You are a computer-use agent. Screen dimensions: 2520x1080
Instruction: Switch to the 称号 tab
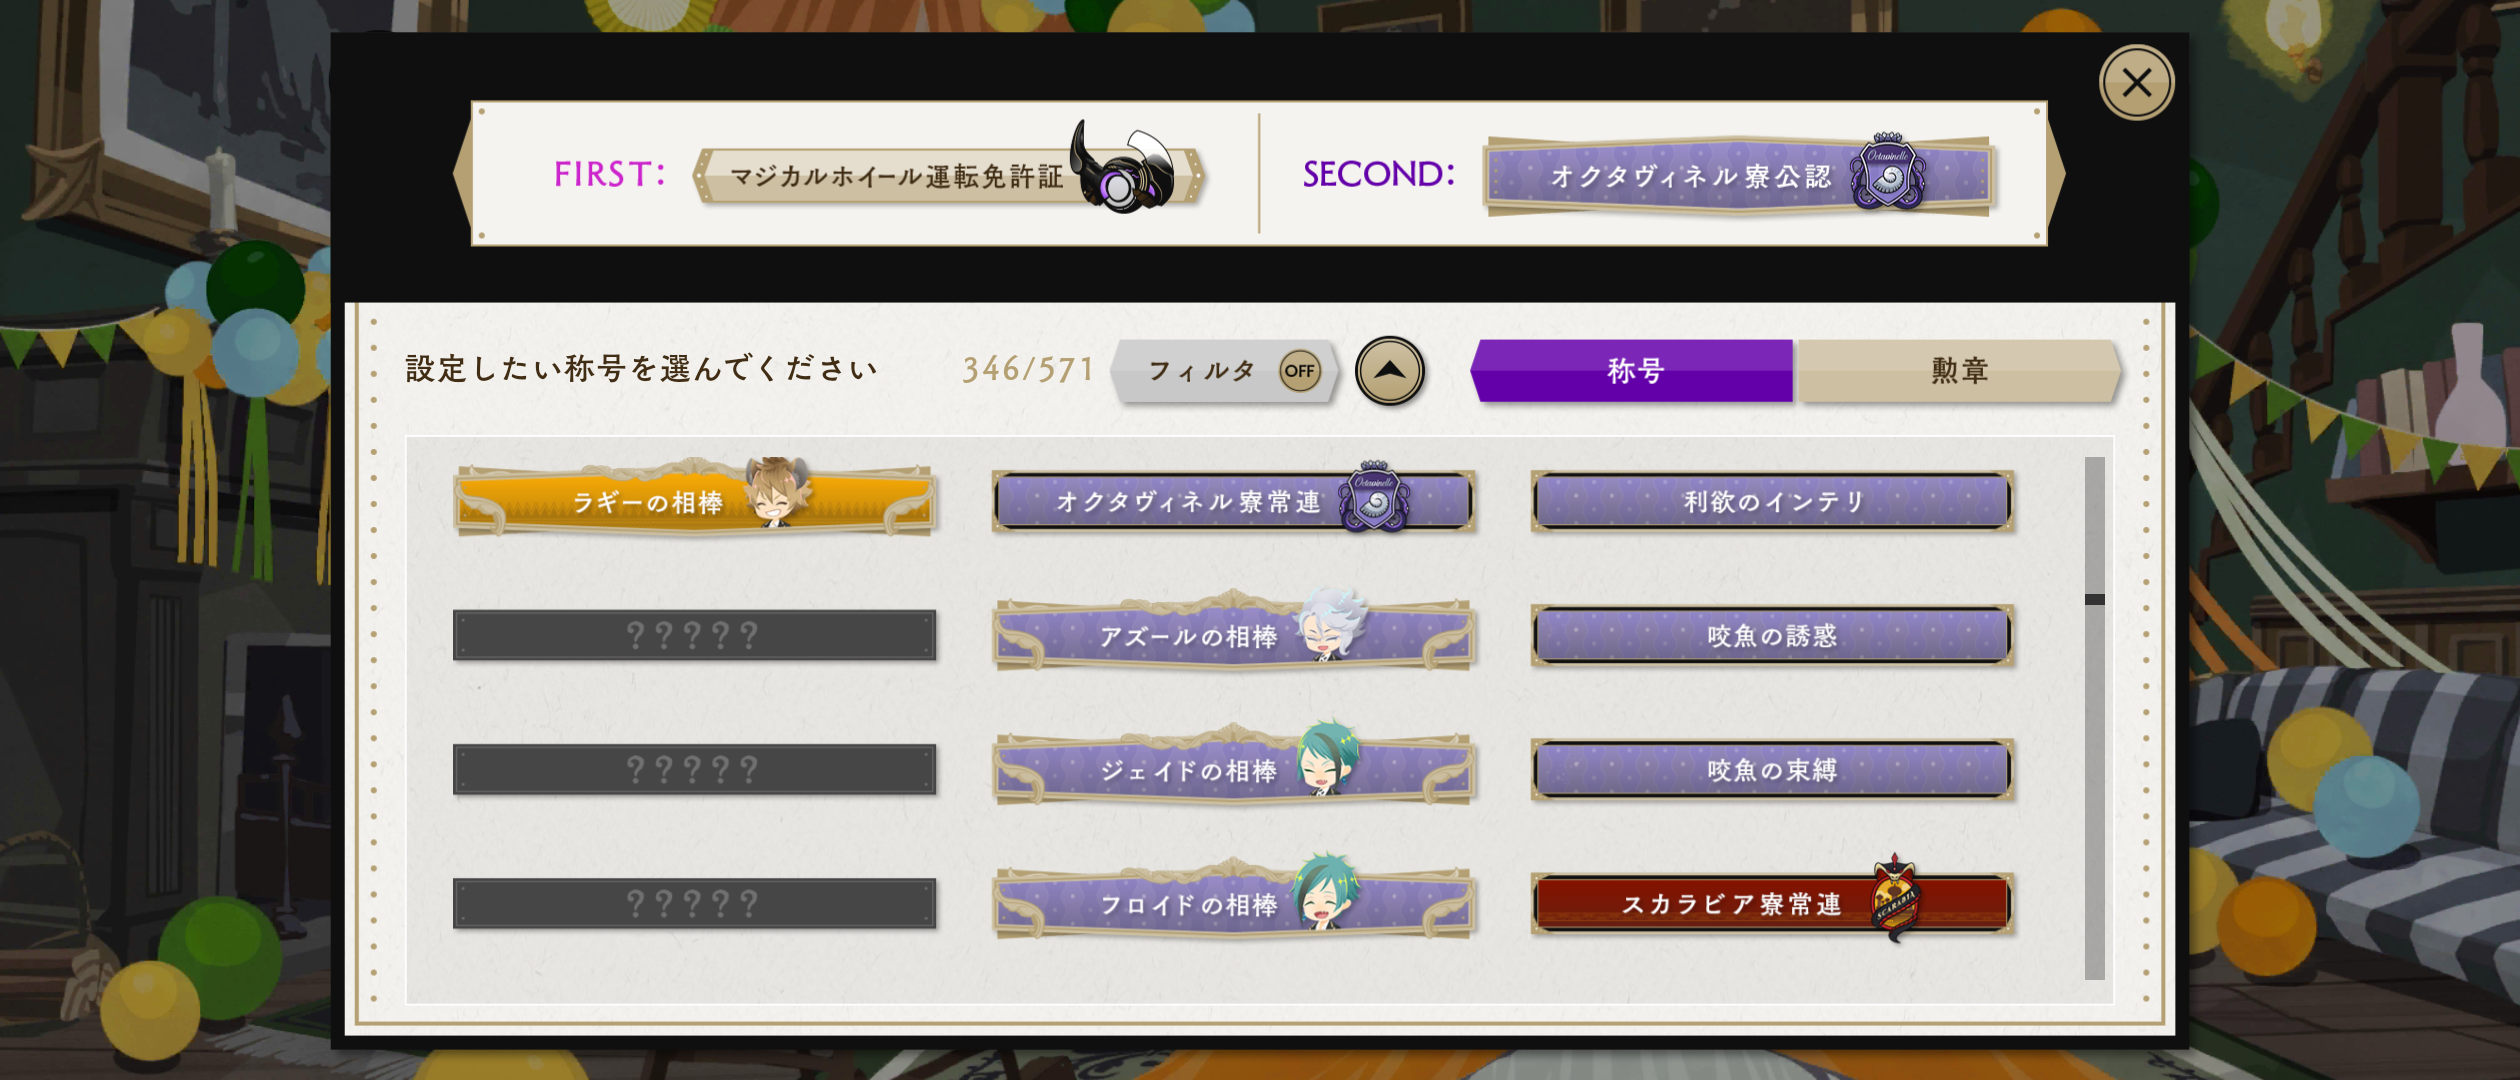tap(1632, 371)
